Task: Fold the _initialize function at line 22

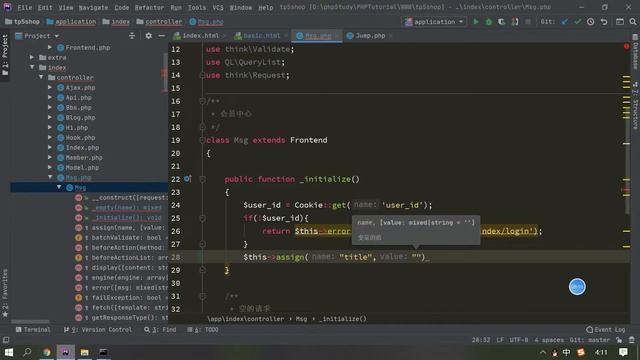Action: tap(202, 179)
